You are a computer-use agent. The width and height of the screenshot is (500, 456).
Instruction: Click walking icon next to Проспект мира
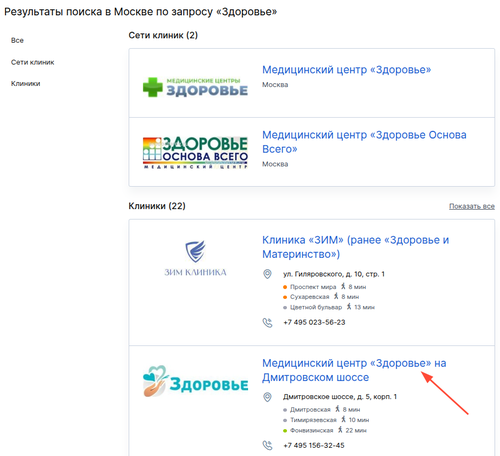[343, 286]
